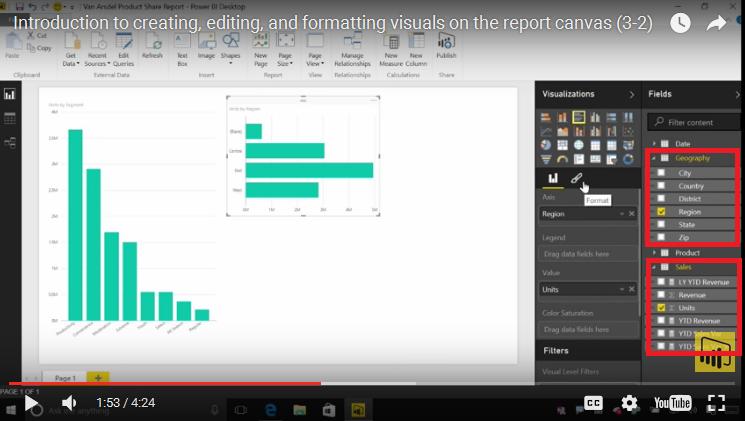Click the video Share arrow icon

pos(716,23)
